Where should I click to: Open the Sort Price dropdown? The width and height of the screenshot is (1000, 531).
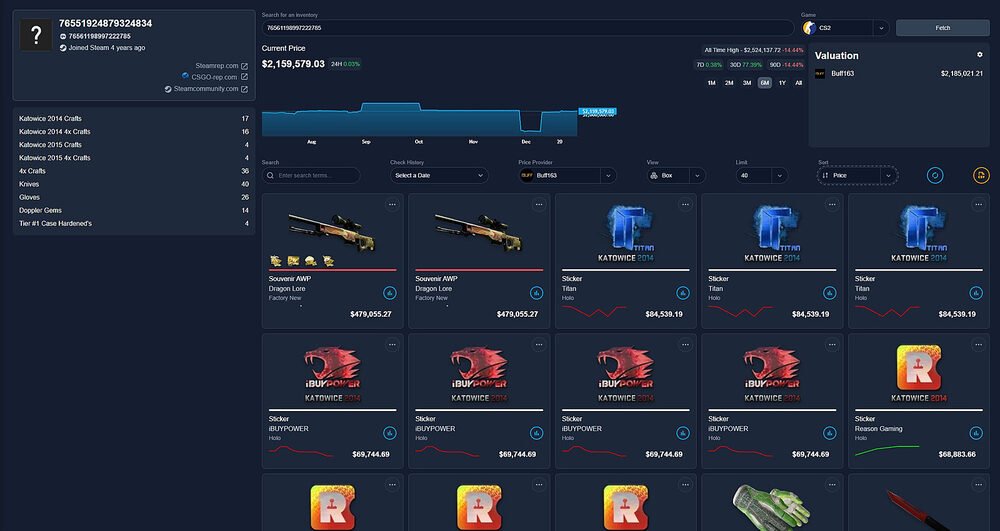857,175
